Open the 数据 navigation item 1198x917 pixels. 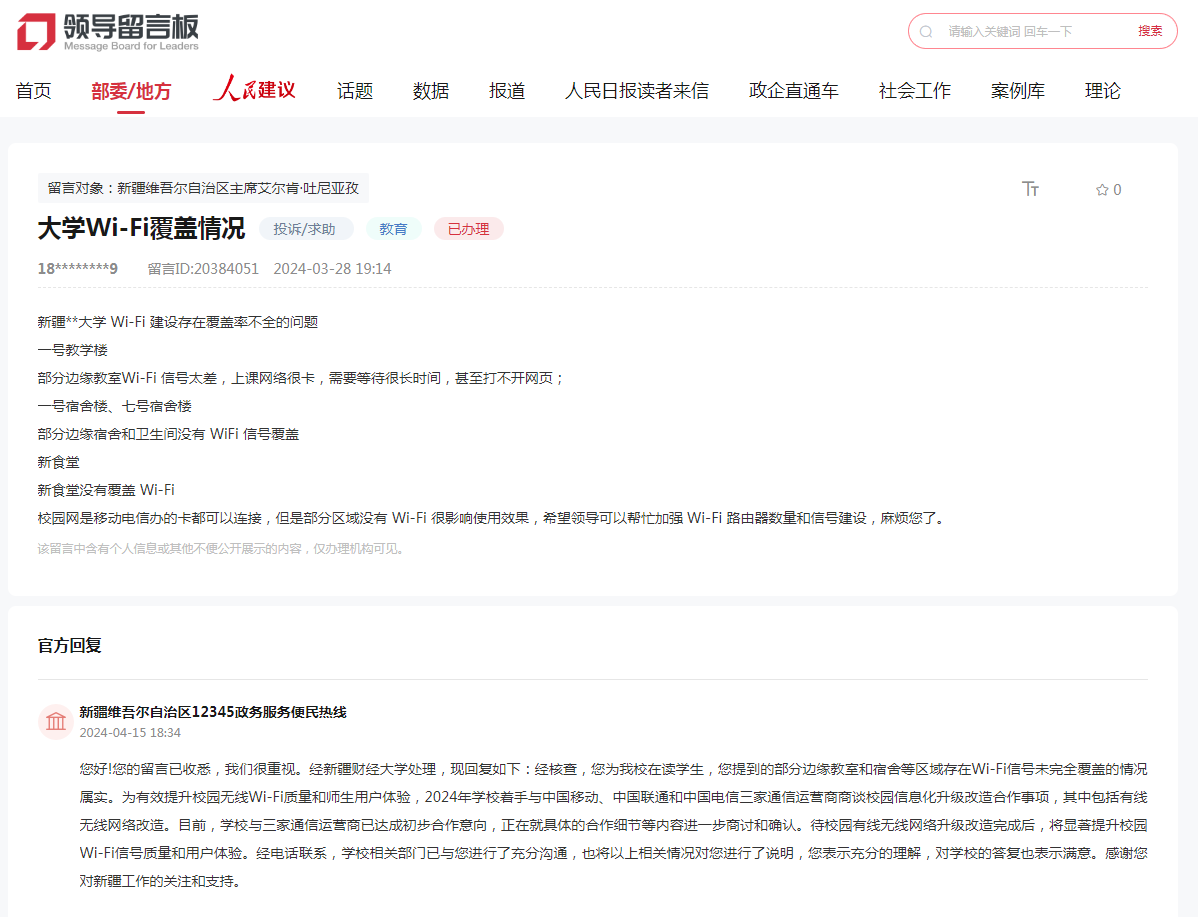pyautogui.click(x=431, y=91)
